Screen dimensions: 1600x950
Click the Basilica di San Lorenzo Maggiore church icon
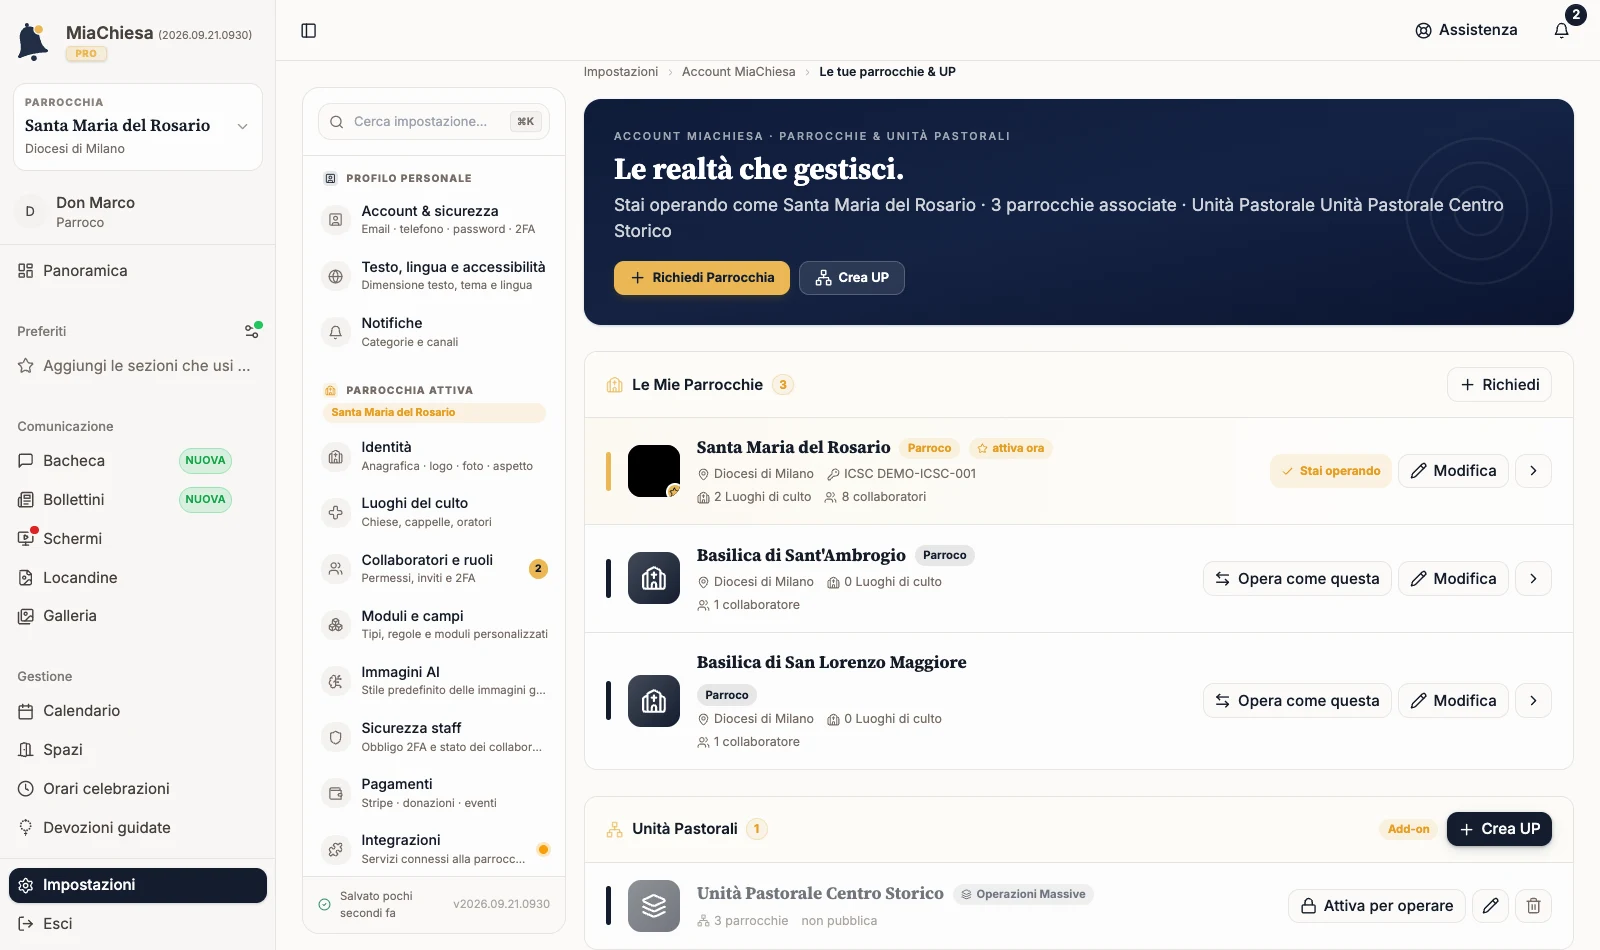654,701
